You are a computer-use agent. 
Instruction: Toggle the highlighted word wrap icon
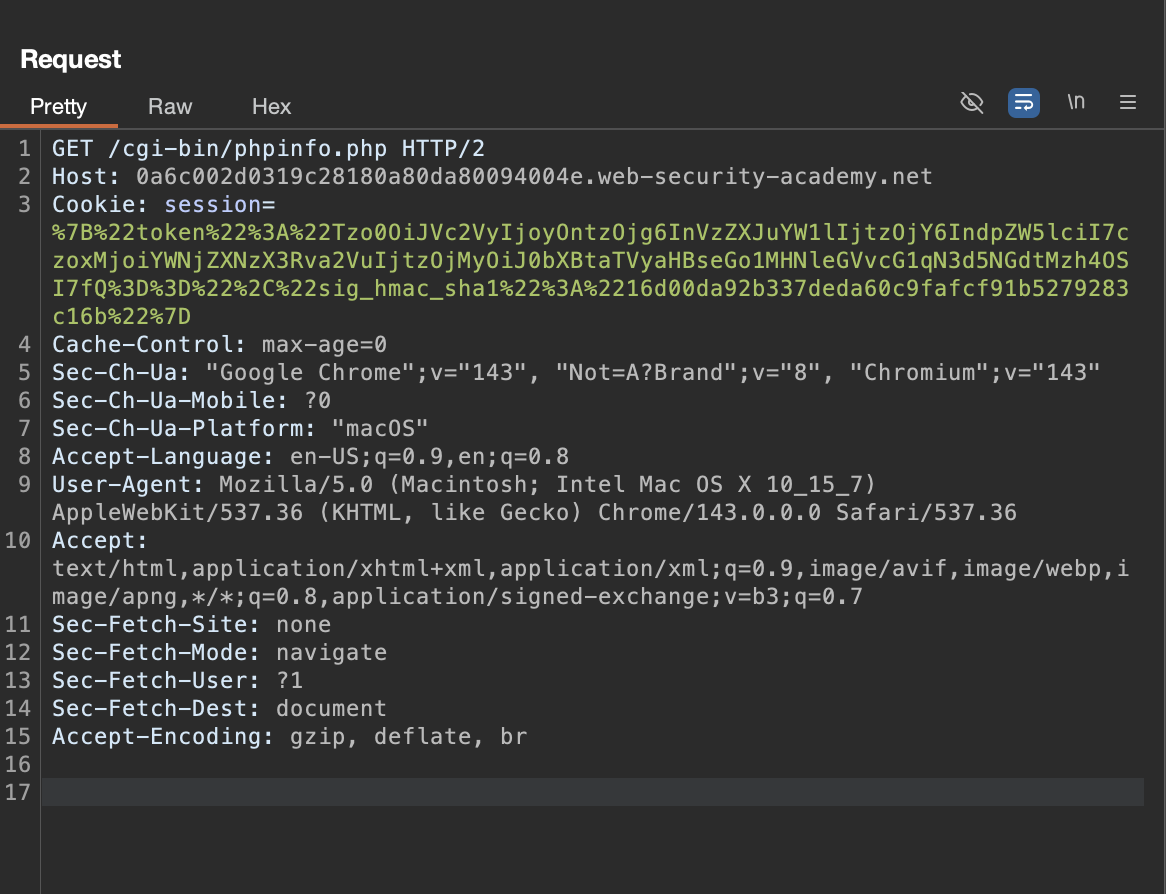(1023, 102)
